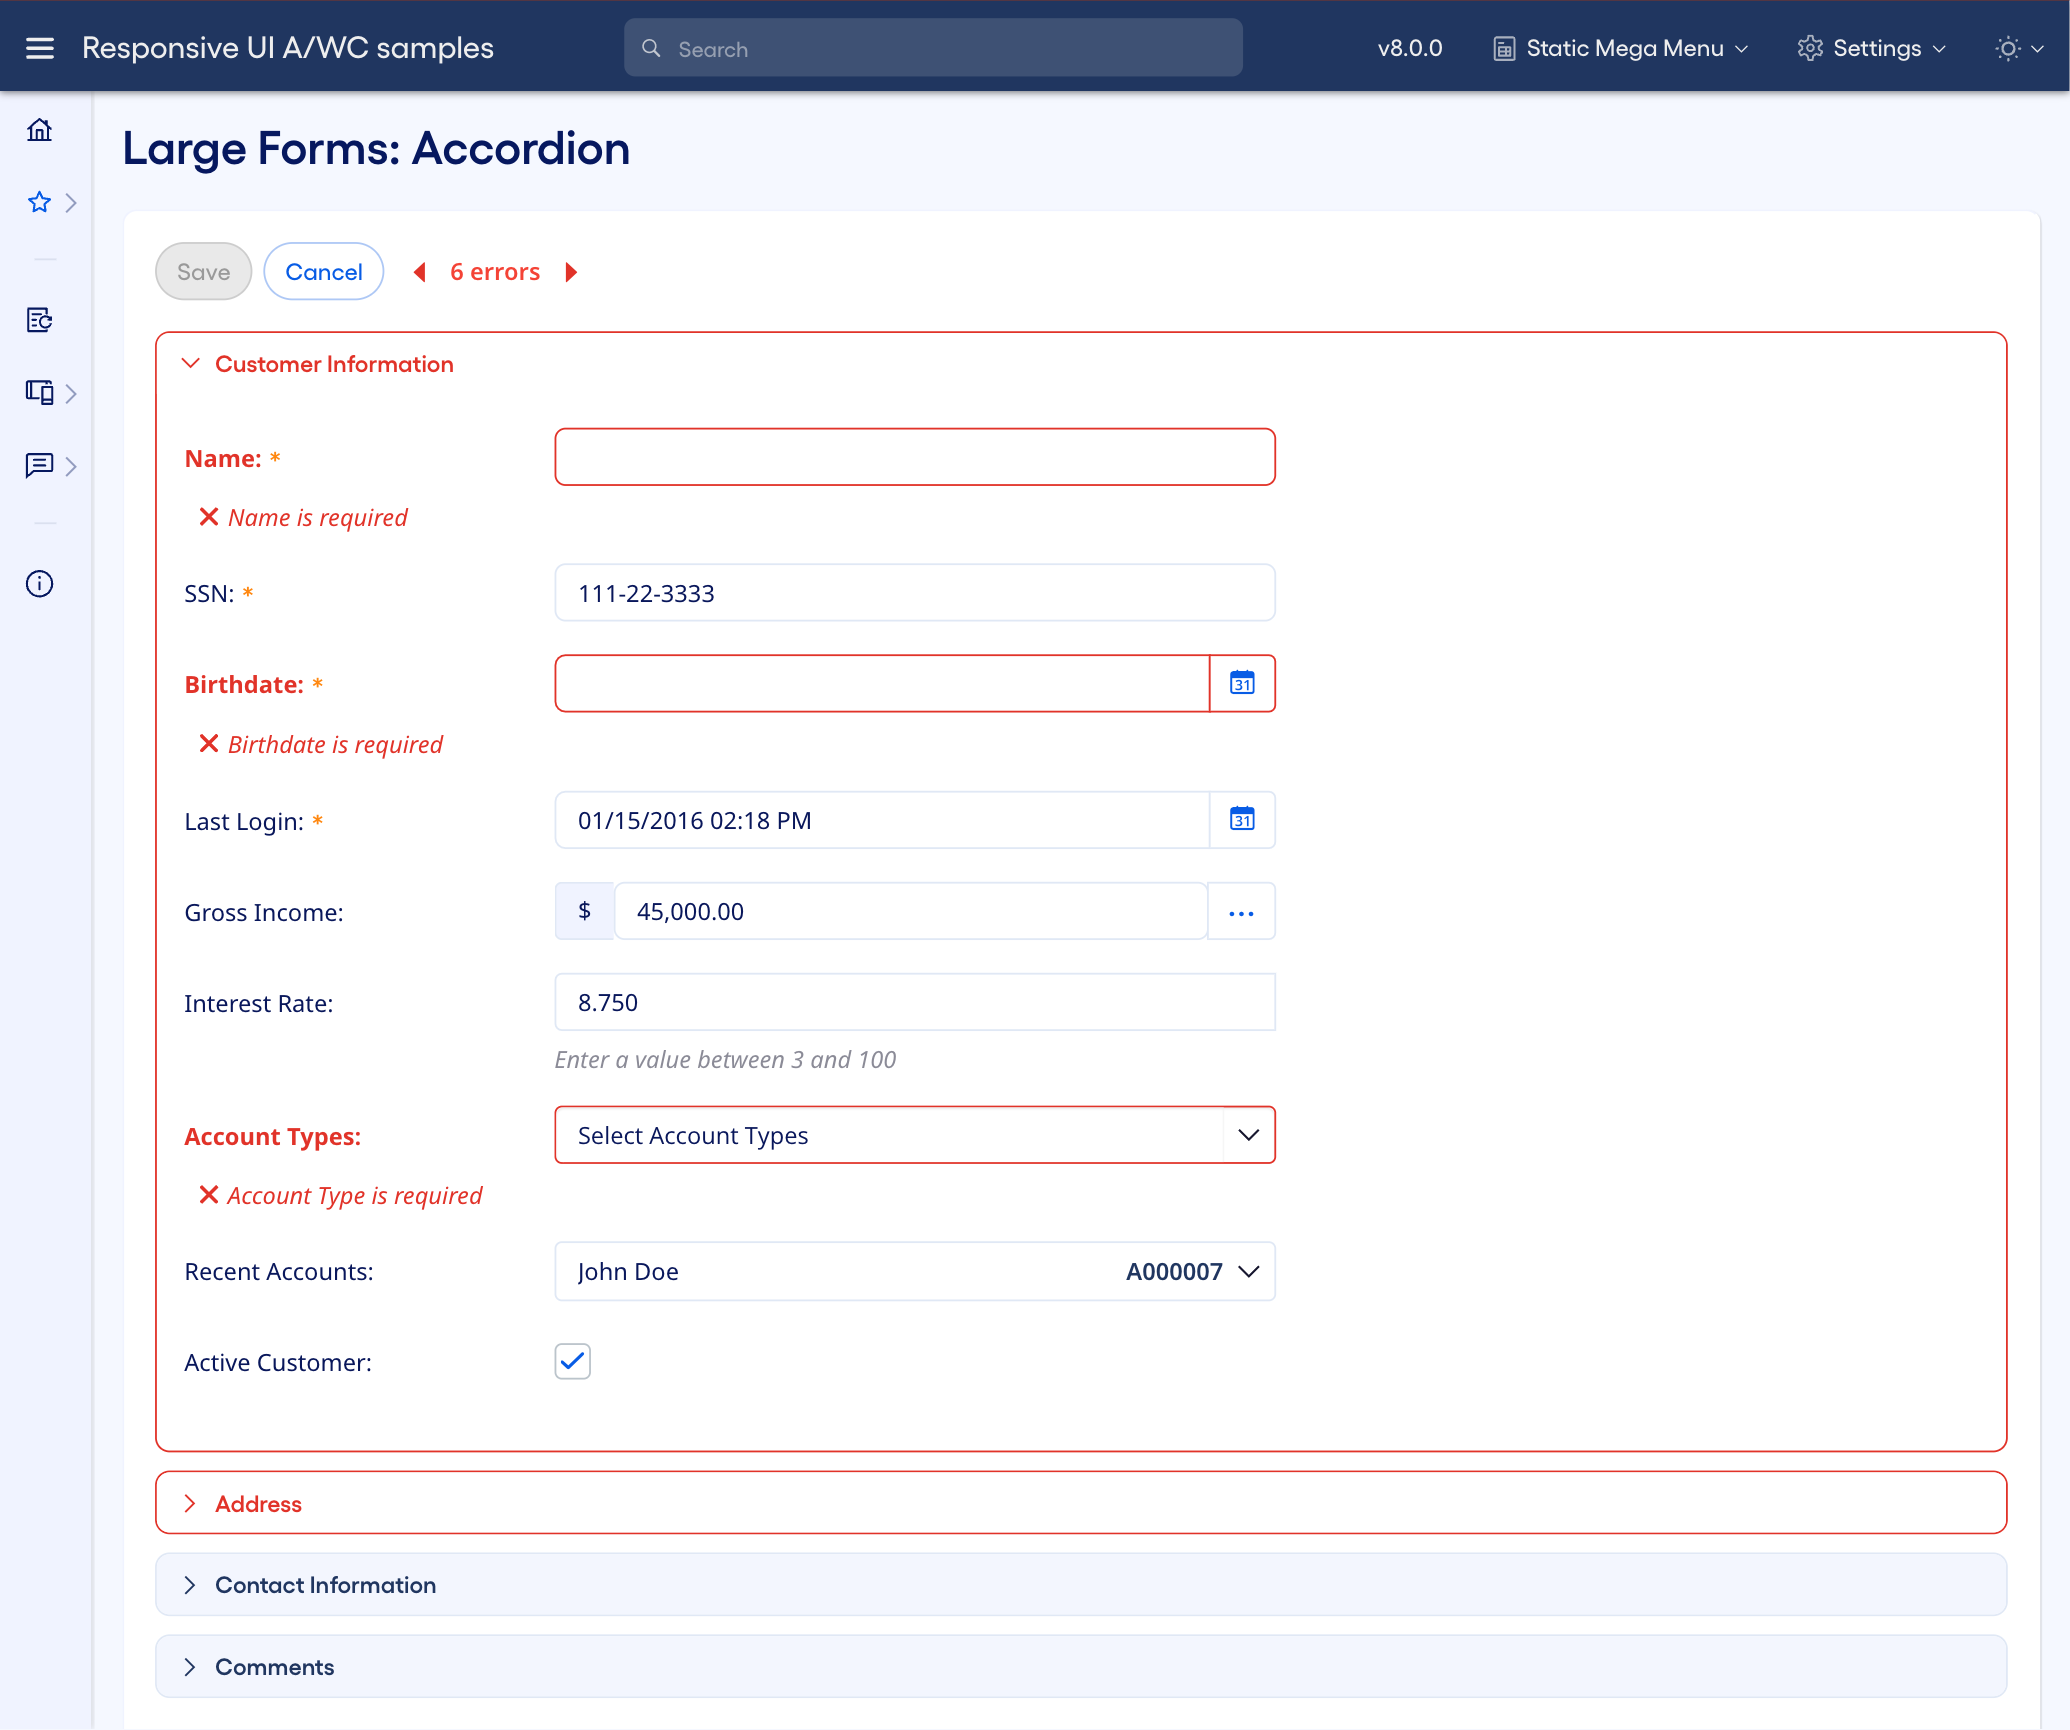
Task: Select the favorites star icon
Action: click(38, 202)
